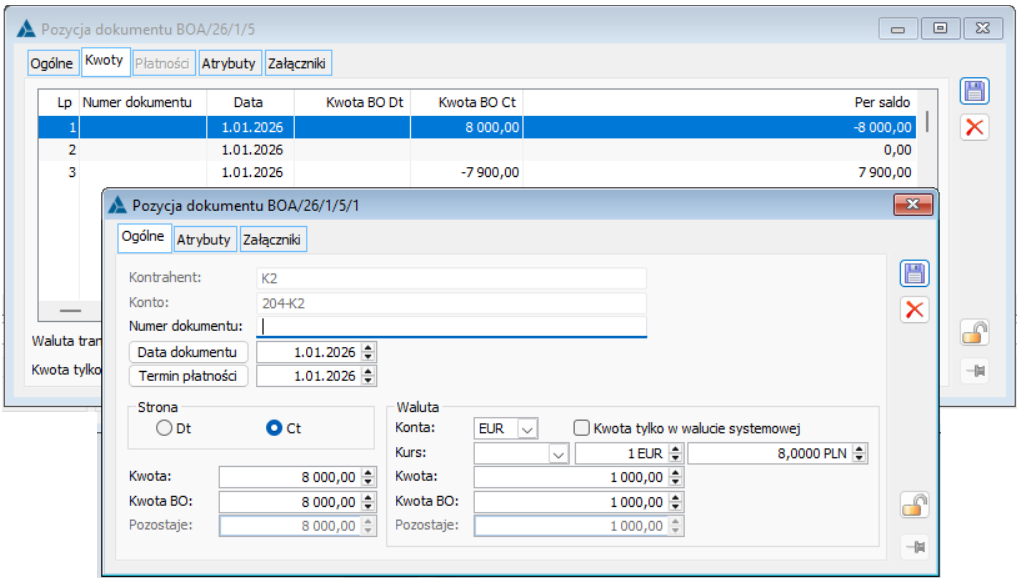Close the BOA/26/1/5/1 dialog window
The height and width of the screenshot is (579, 1021).
point(913,205)
